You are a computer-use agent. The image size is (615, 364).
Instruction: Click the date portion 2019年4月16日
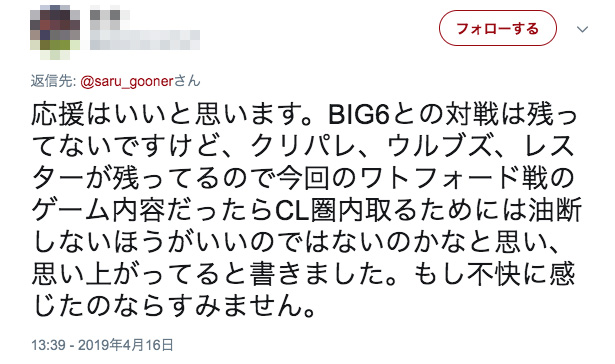tap(126, 345)
